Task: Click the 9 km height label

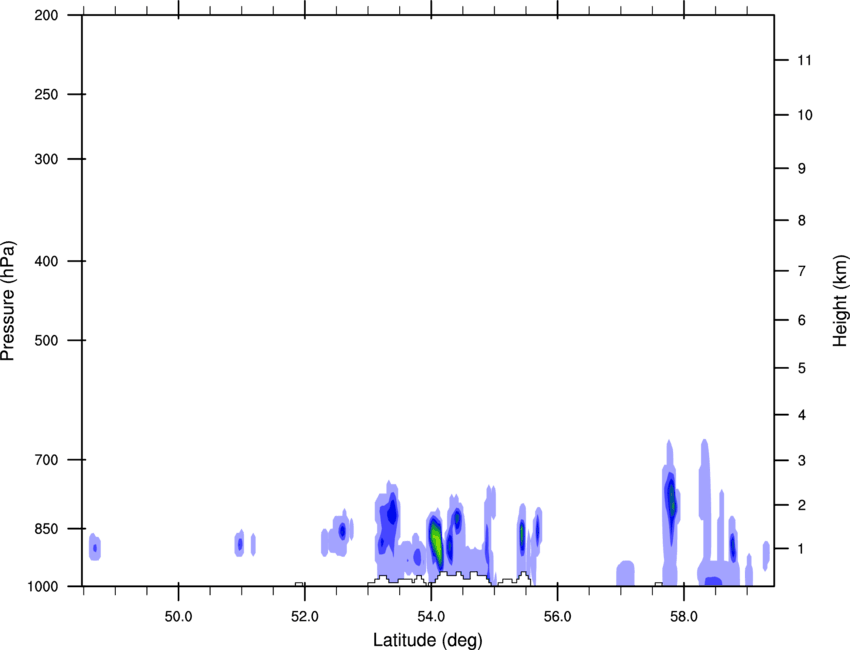Action: [x=802, y=169]
